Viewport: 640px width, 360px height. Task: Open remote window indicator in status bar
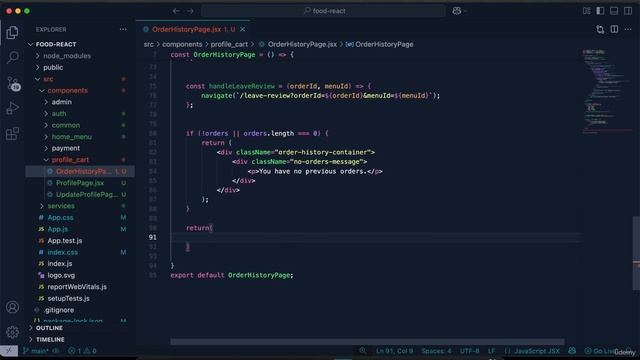click(x=9, y=351)
